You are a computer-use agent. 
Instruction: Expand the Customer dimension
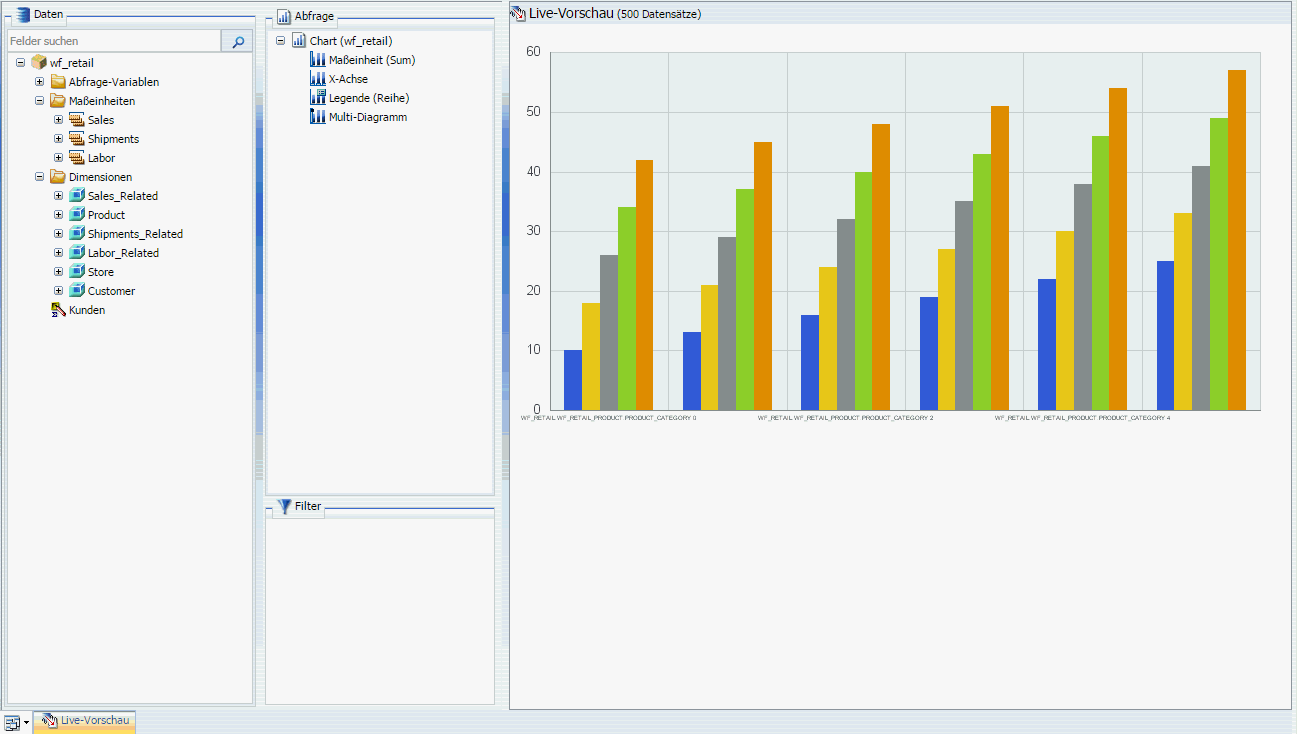click(x=58, y=291)
